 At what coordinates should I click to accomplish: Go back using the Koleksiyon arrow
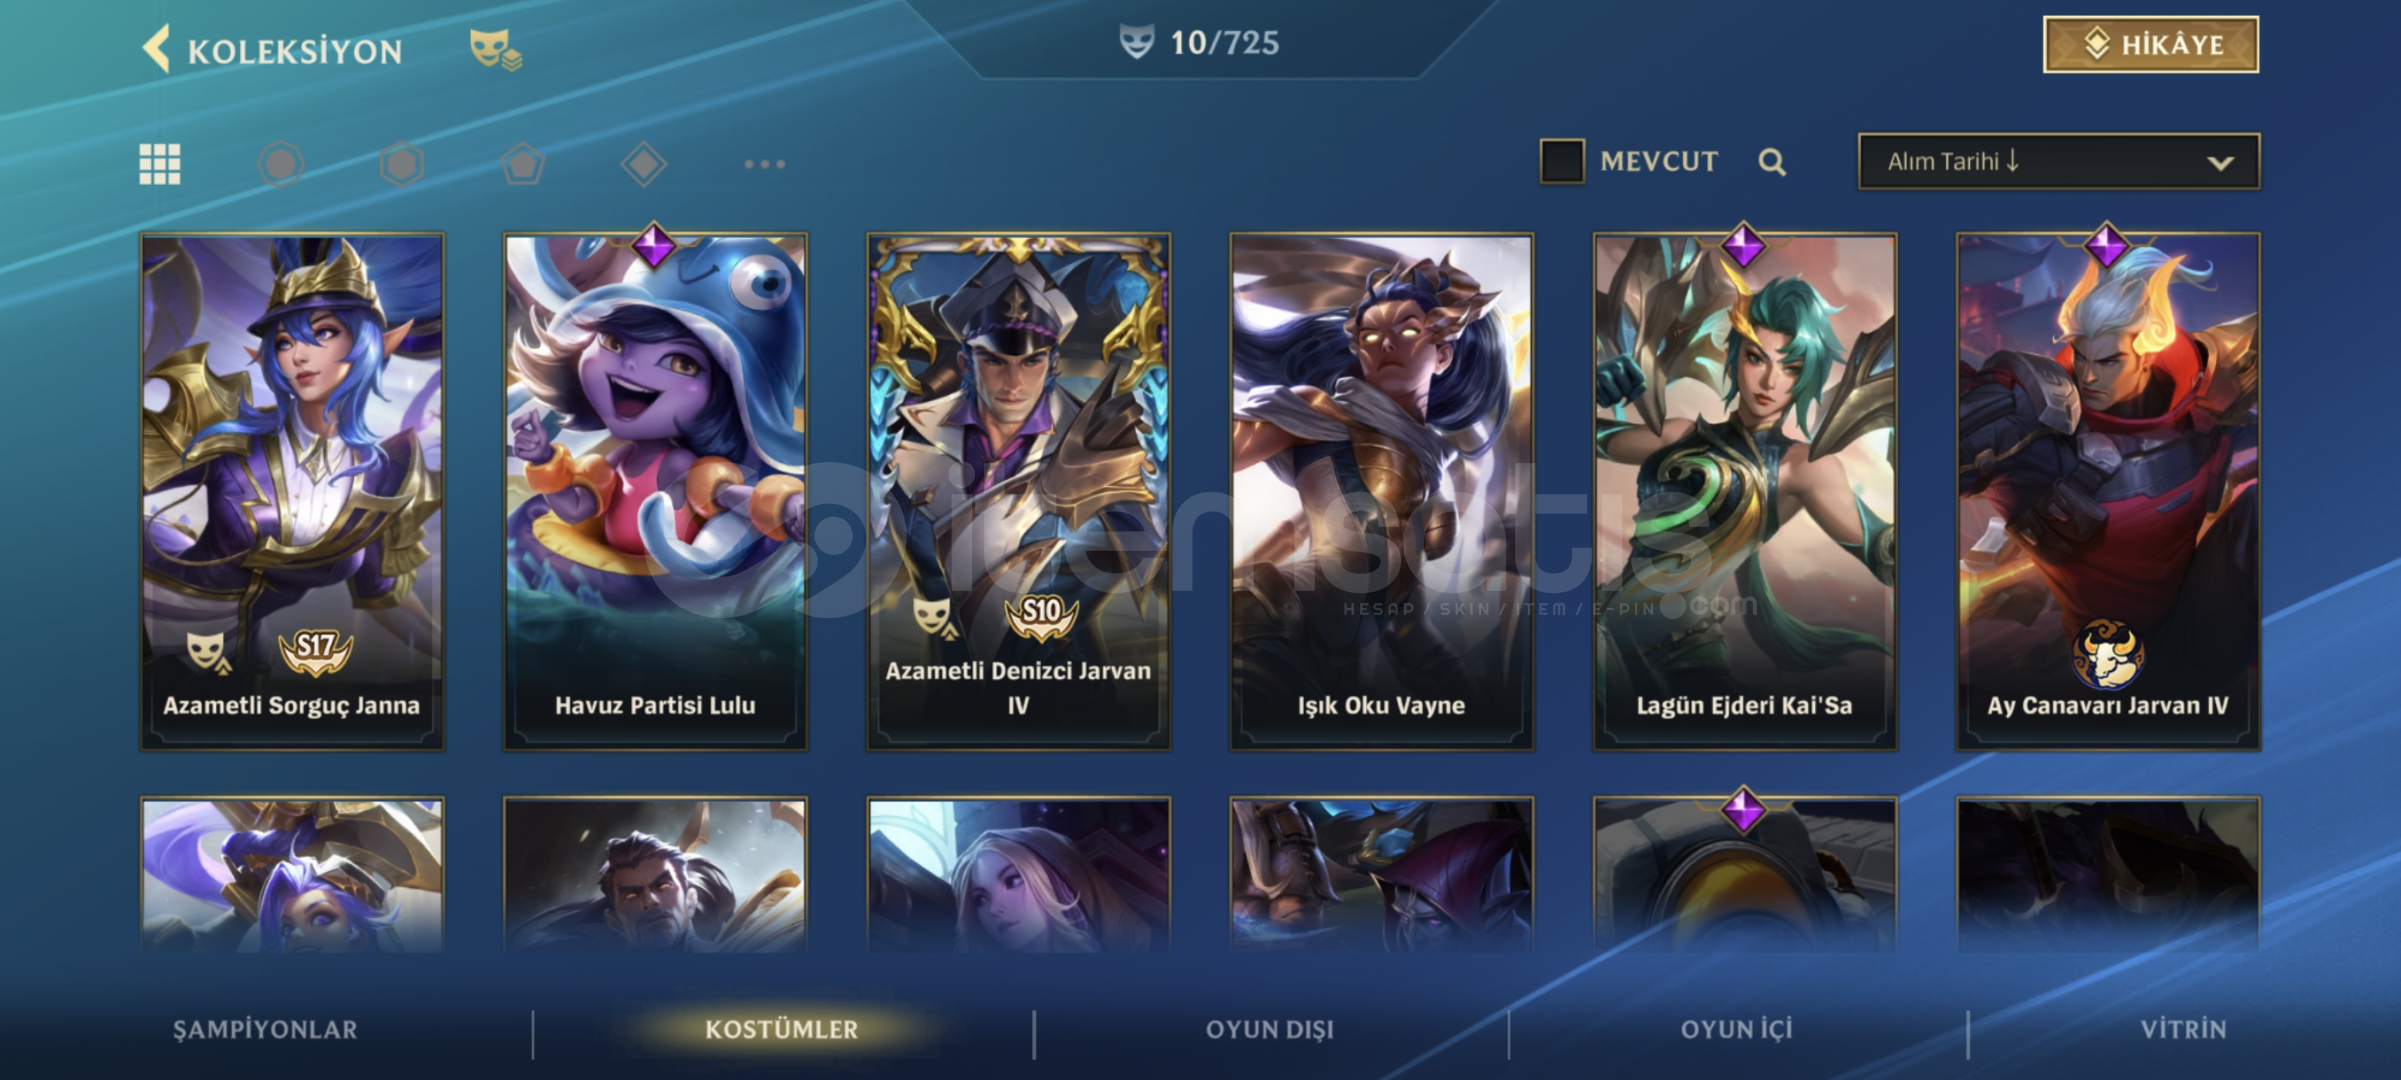[x=157, y=49]
